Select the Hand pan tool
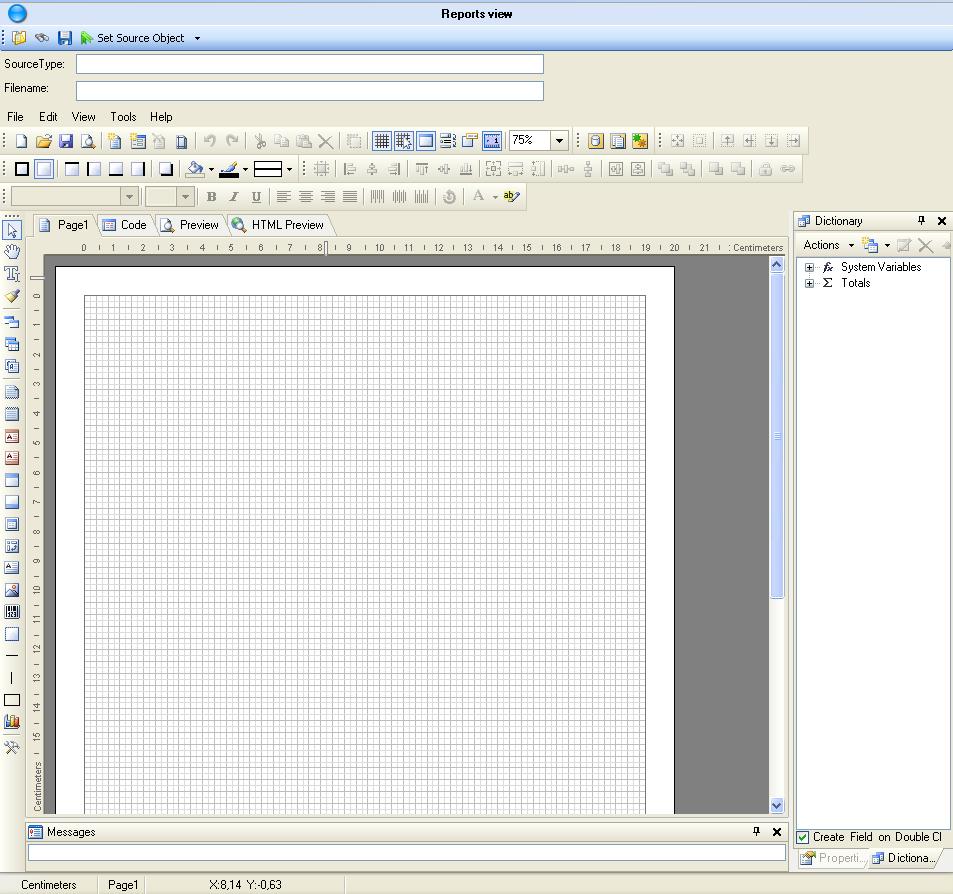This screenshot has height=894, width=953. (12, 251)
